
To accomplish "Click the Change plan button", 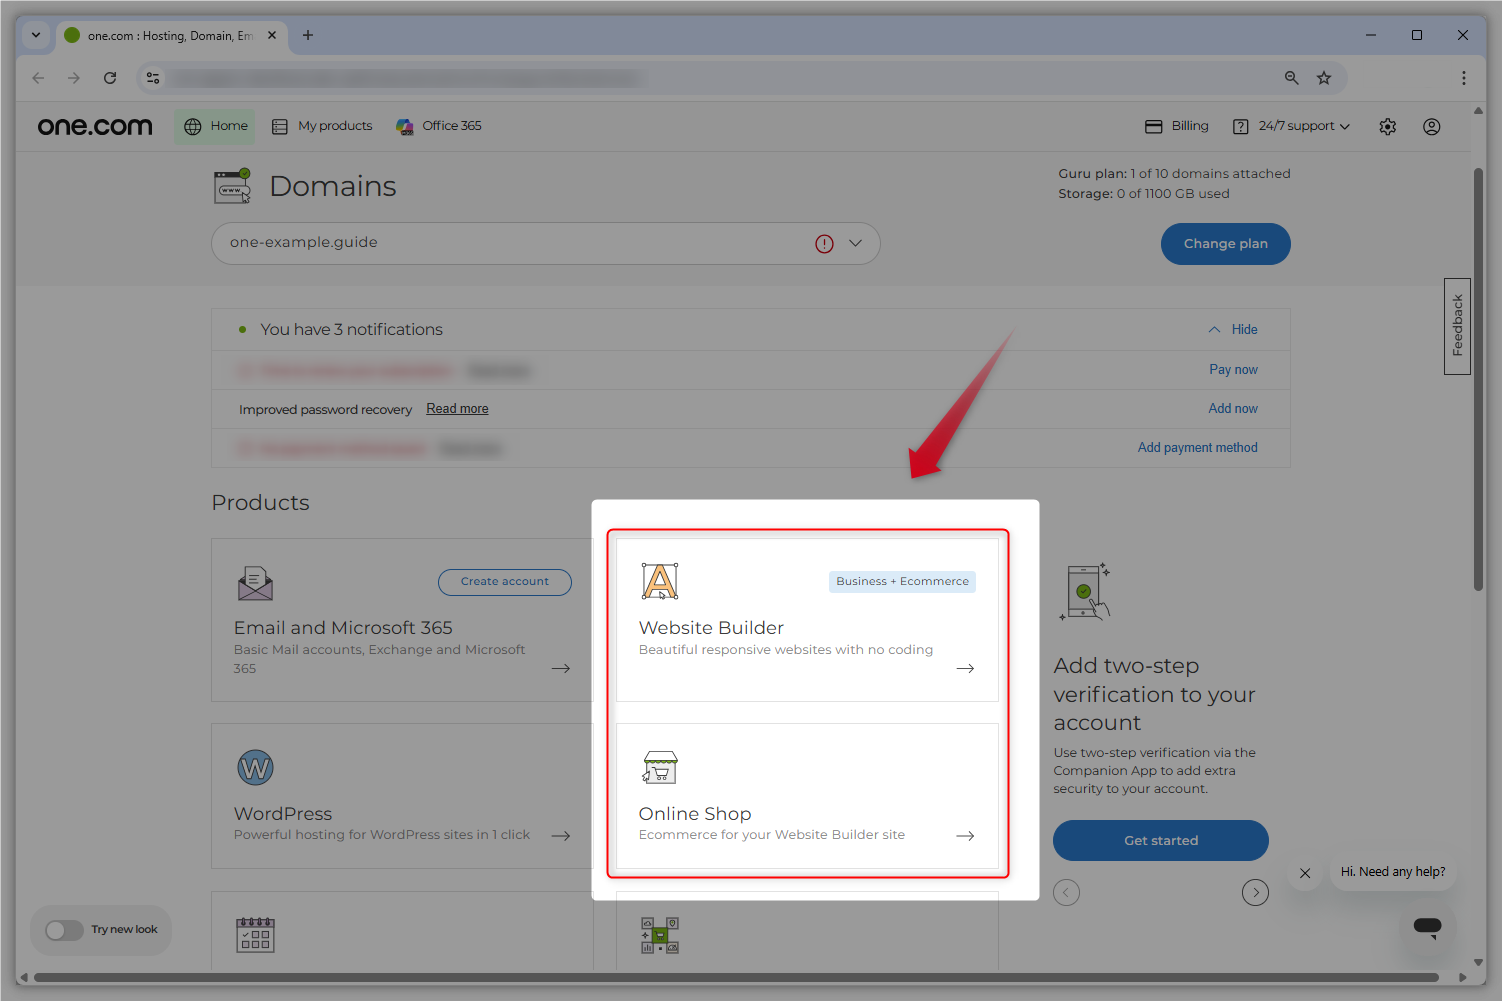I will tap(1225, 243).
